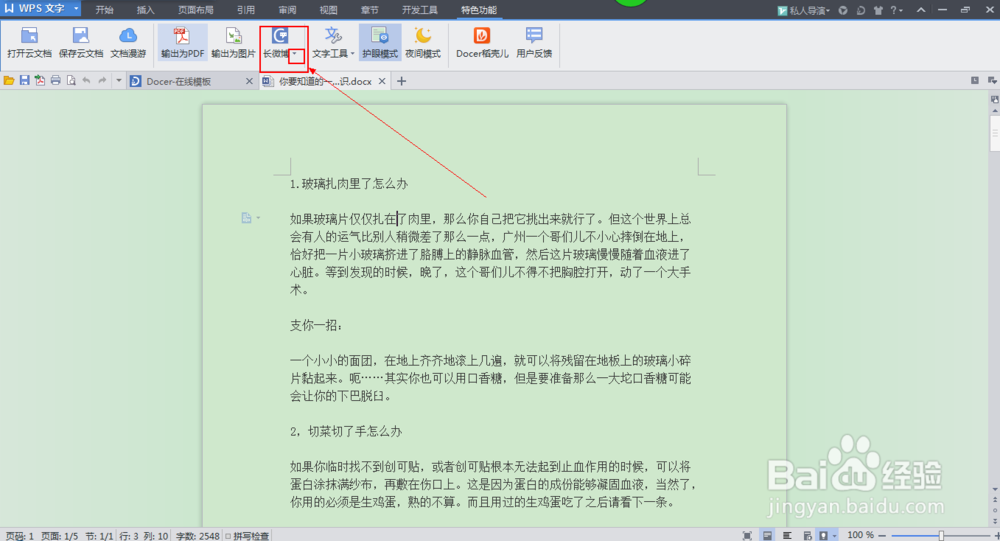1000x541 pixels.
Task: Click heading text 1.玻璃扎肉里了怎么办
Action: [349, 184]
